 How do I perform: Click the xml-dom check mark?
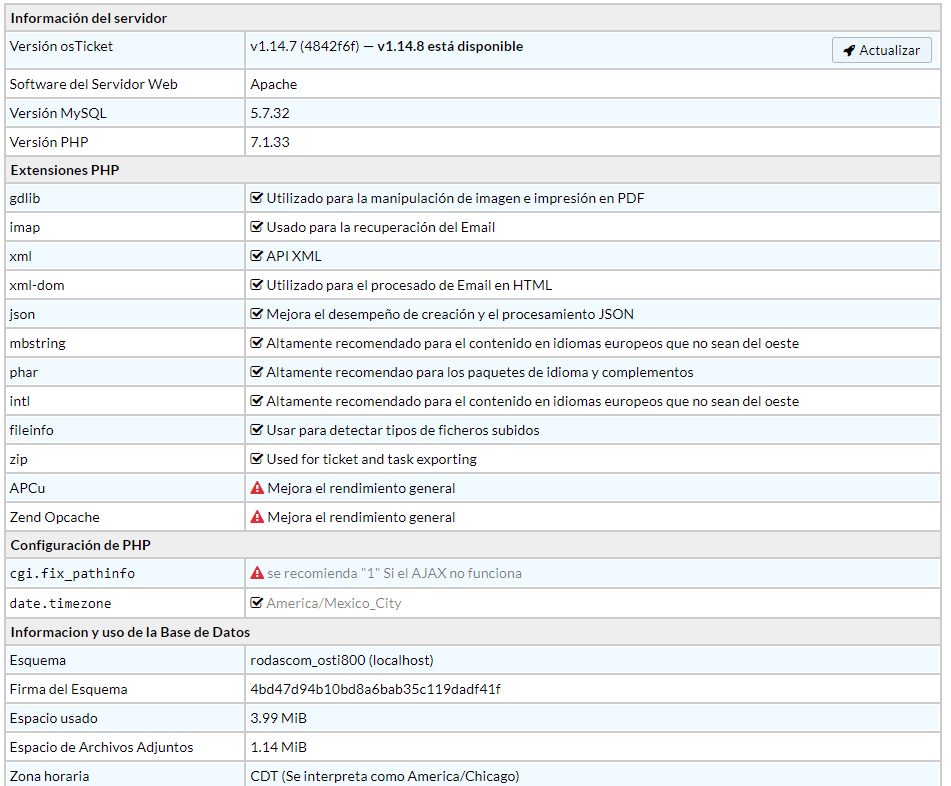(x=257, y=285)
